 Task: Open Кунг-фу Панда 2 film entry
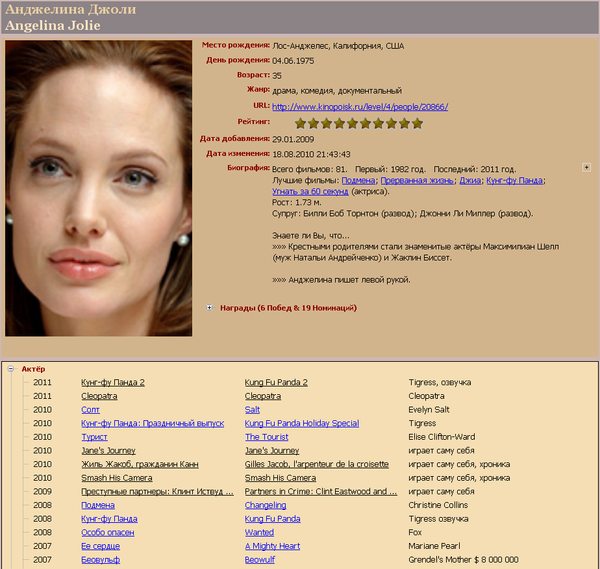pyautogui.click(x=113, y=382)
